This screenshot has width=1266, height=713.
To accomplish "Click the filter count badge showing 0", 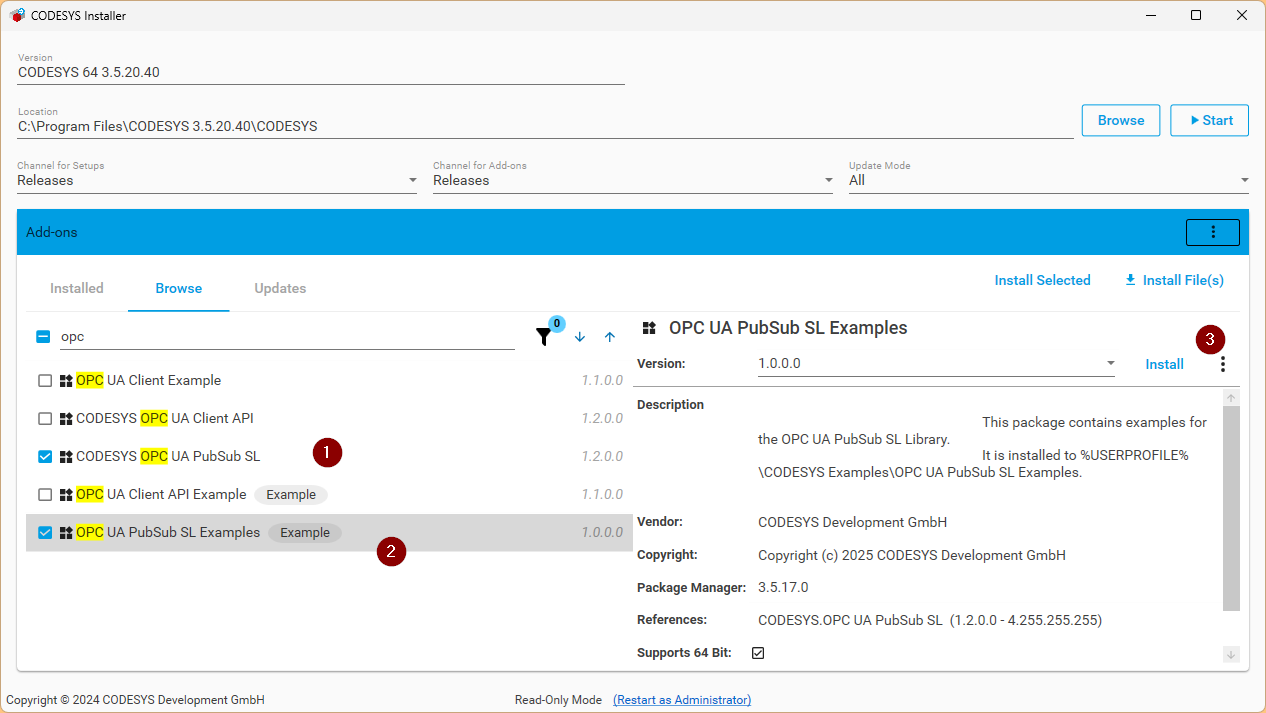I will pyautogui.click(x=557, y=323).
